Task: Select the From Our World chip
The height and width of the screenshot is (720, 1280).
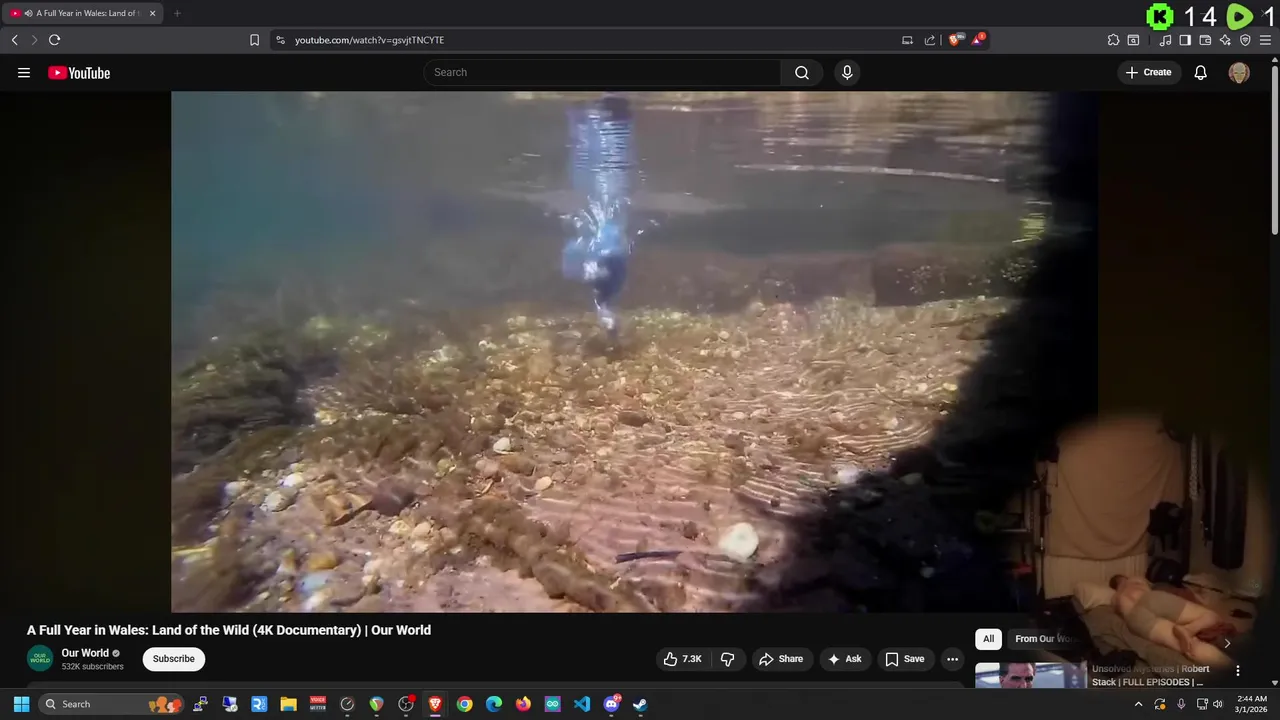Action: (1045, 639)
